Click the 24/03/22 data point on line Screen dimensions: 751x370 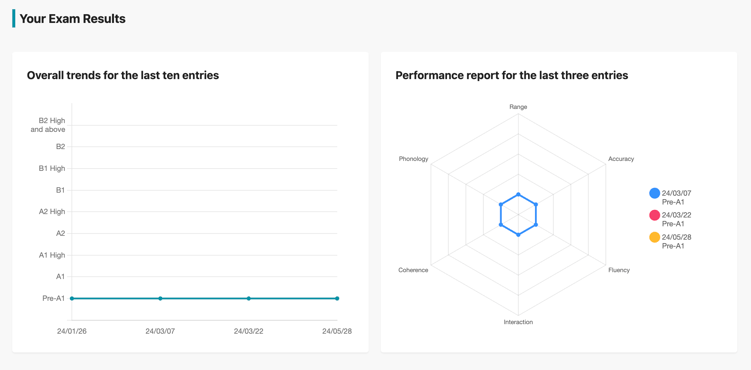(x=249, y=298)
